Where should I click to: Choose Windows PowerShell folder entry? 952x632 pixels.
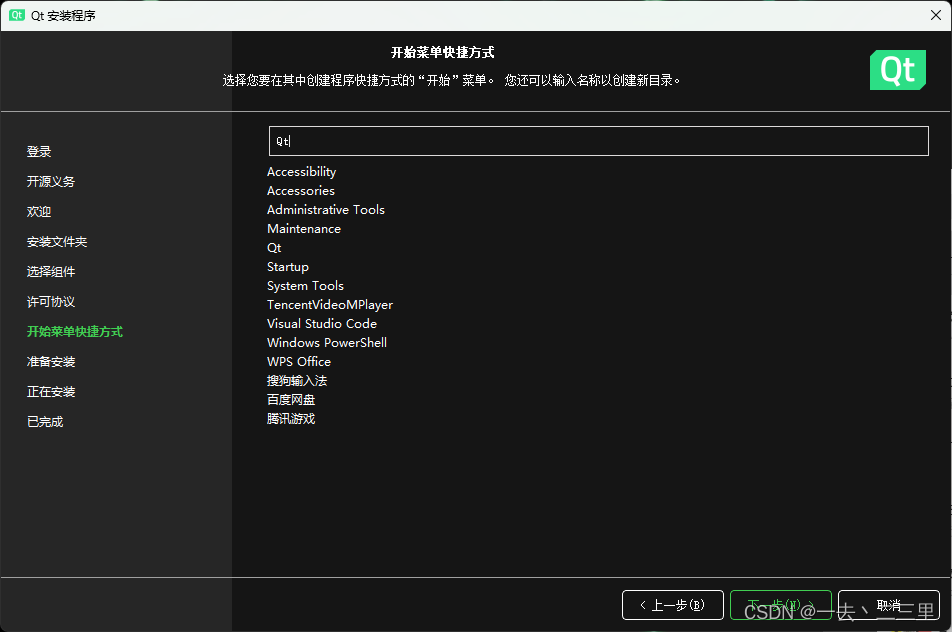pyautogui.click(x=327, y=342)
